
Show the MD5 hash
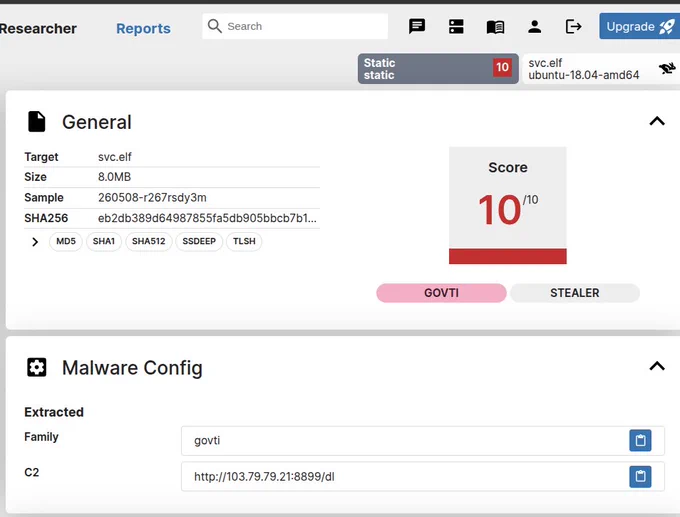66,241
